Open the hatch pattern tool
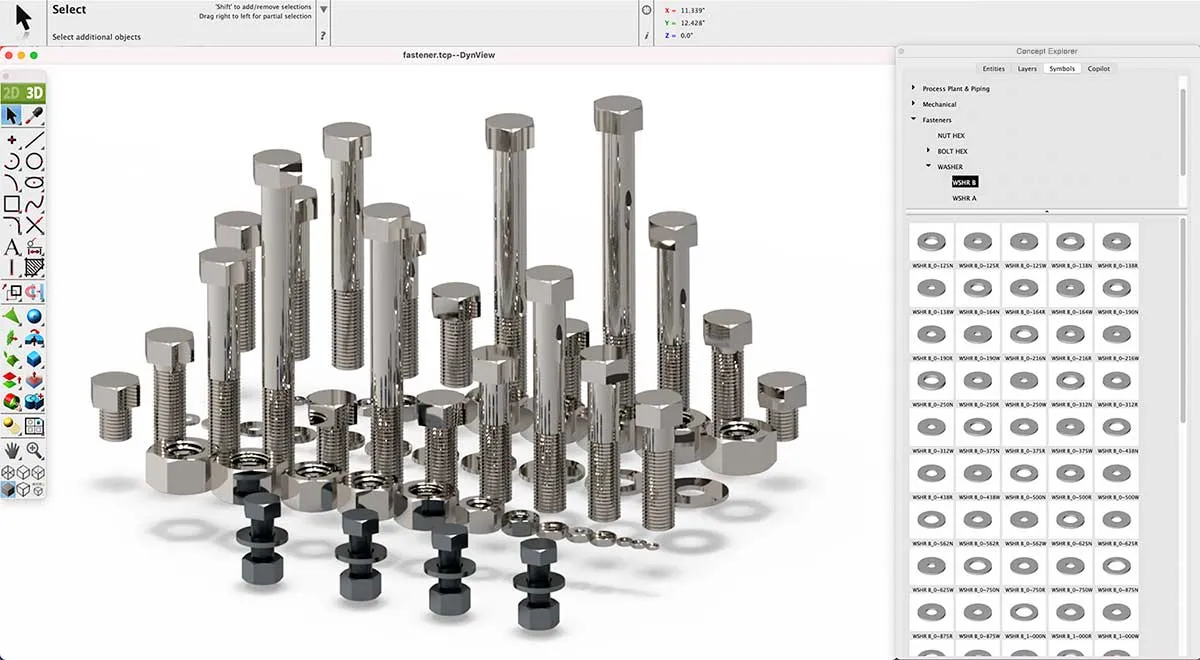The image size is (1200, 660). tap(35, 266)
